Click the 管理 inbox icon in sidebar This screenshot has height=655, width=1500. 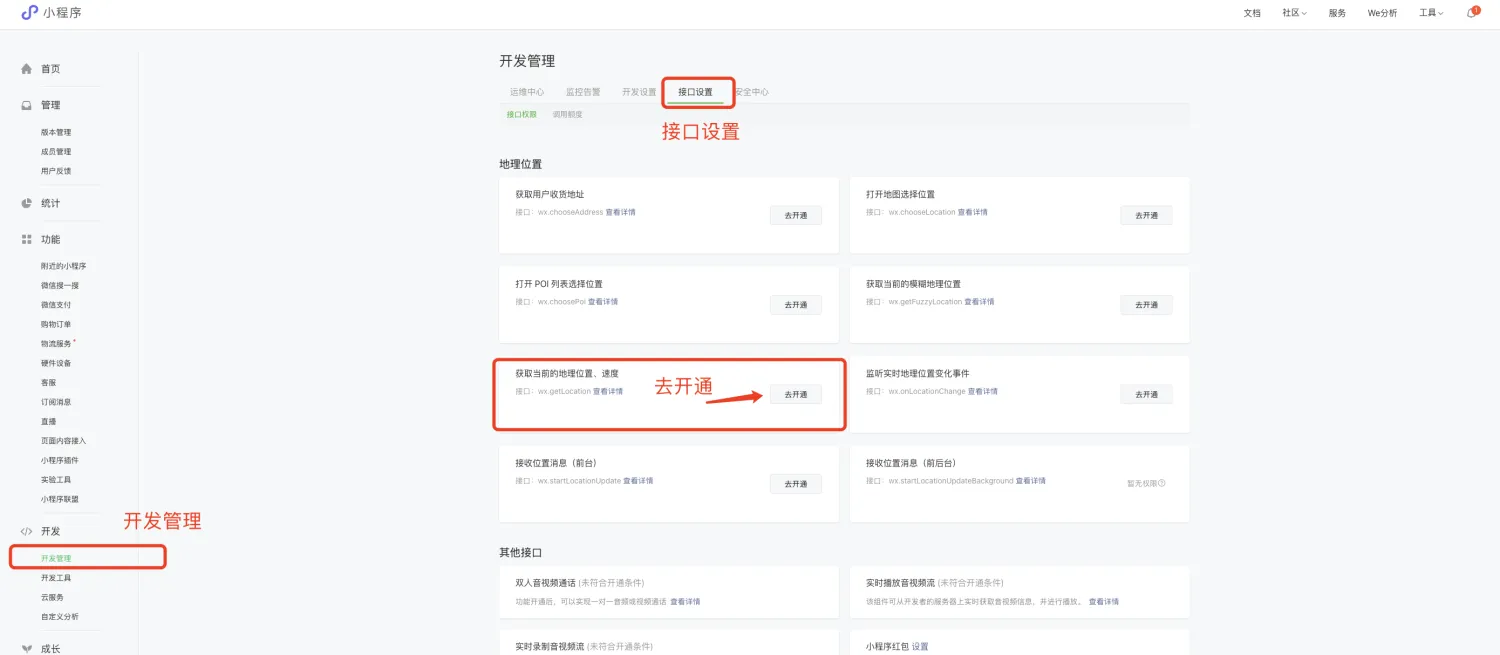(27, 105)
